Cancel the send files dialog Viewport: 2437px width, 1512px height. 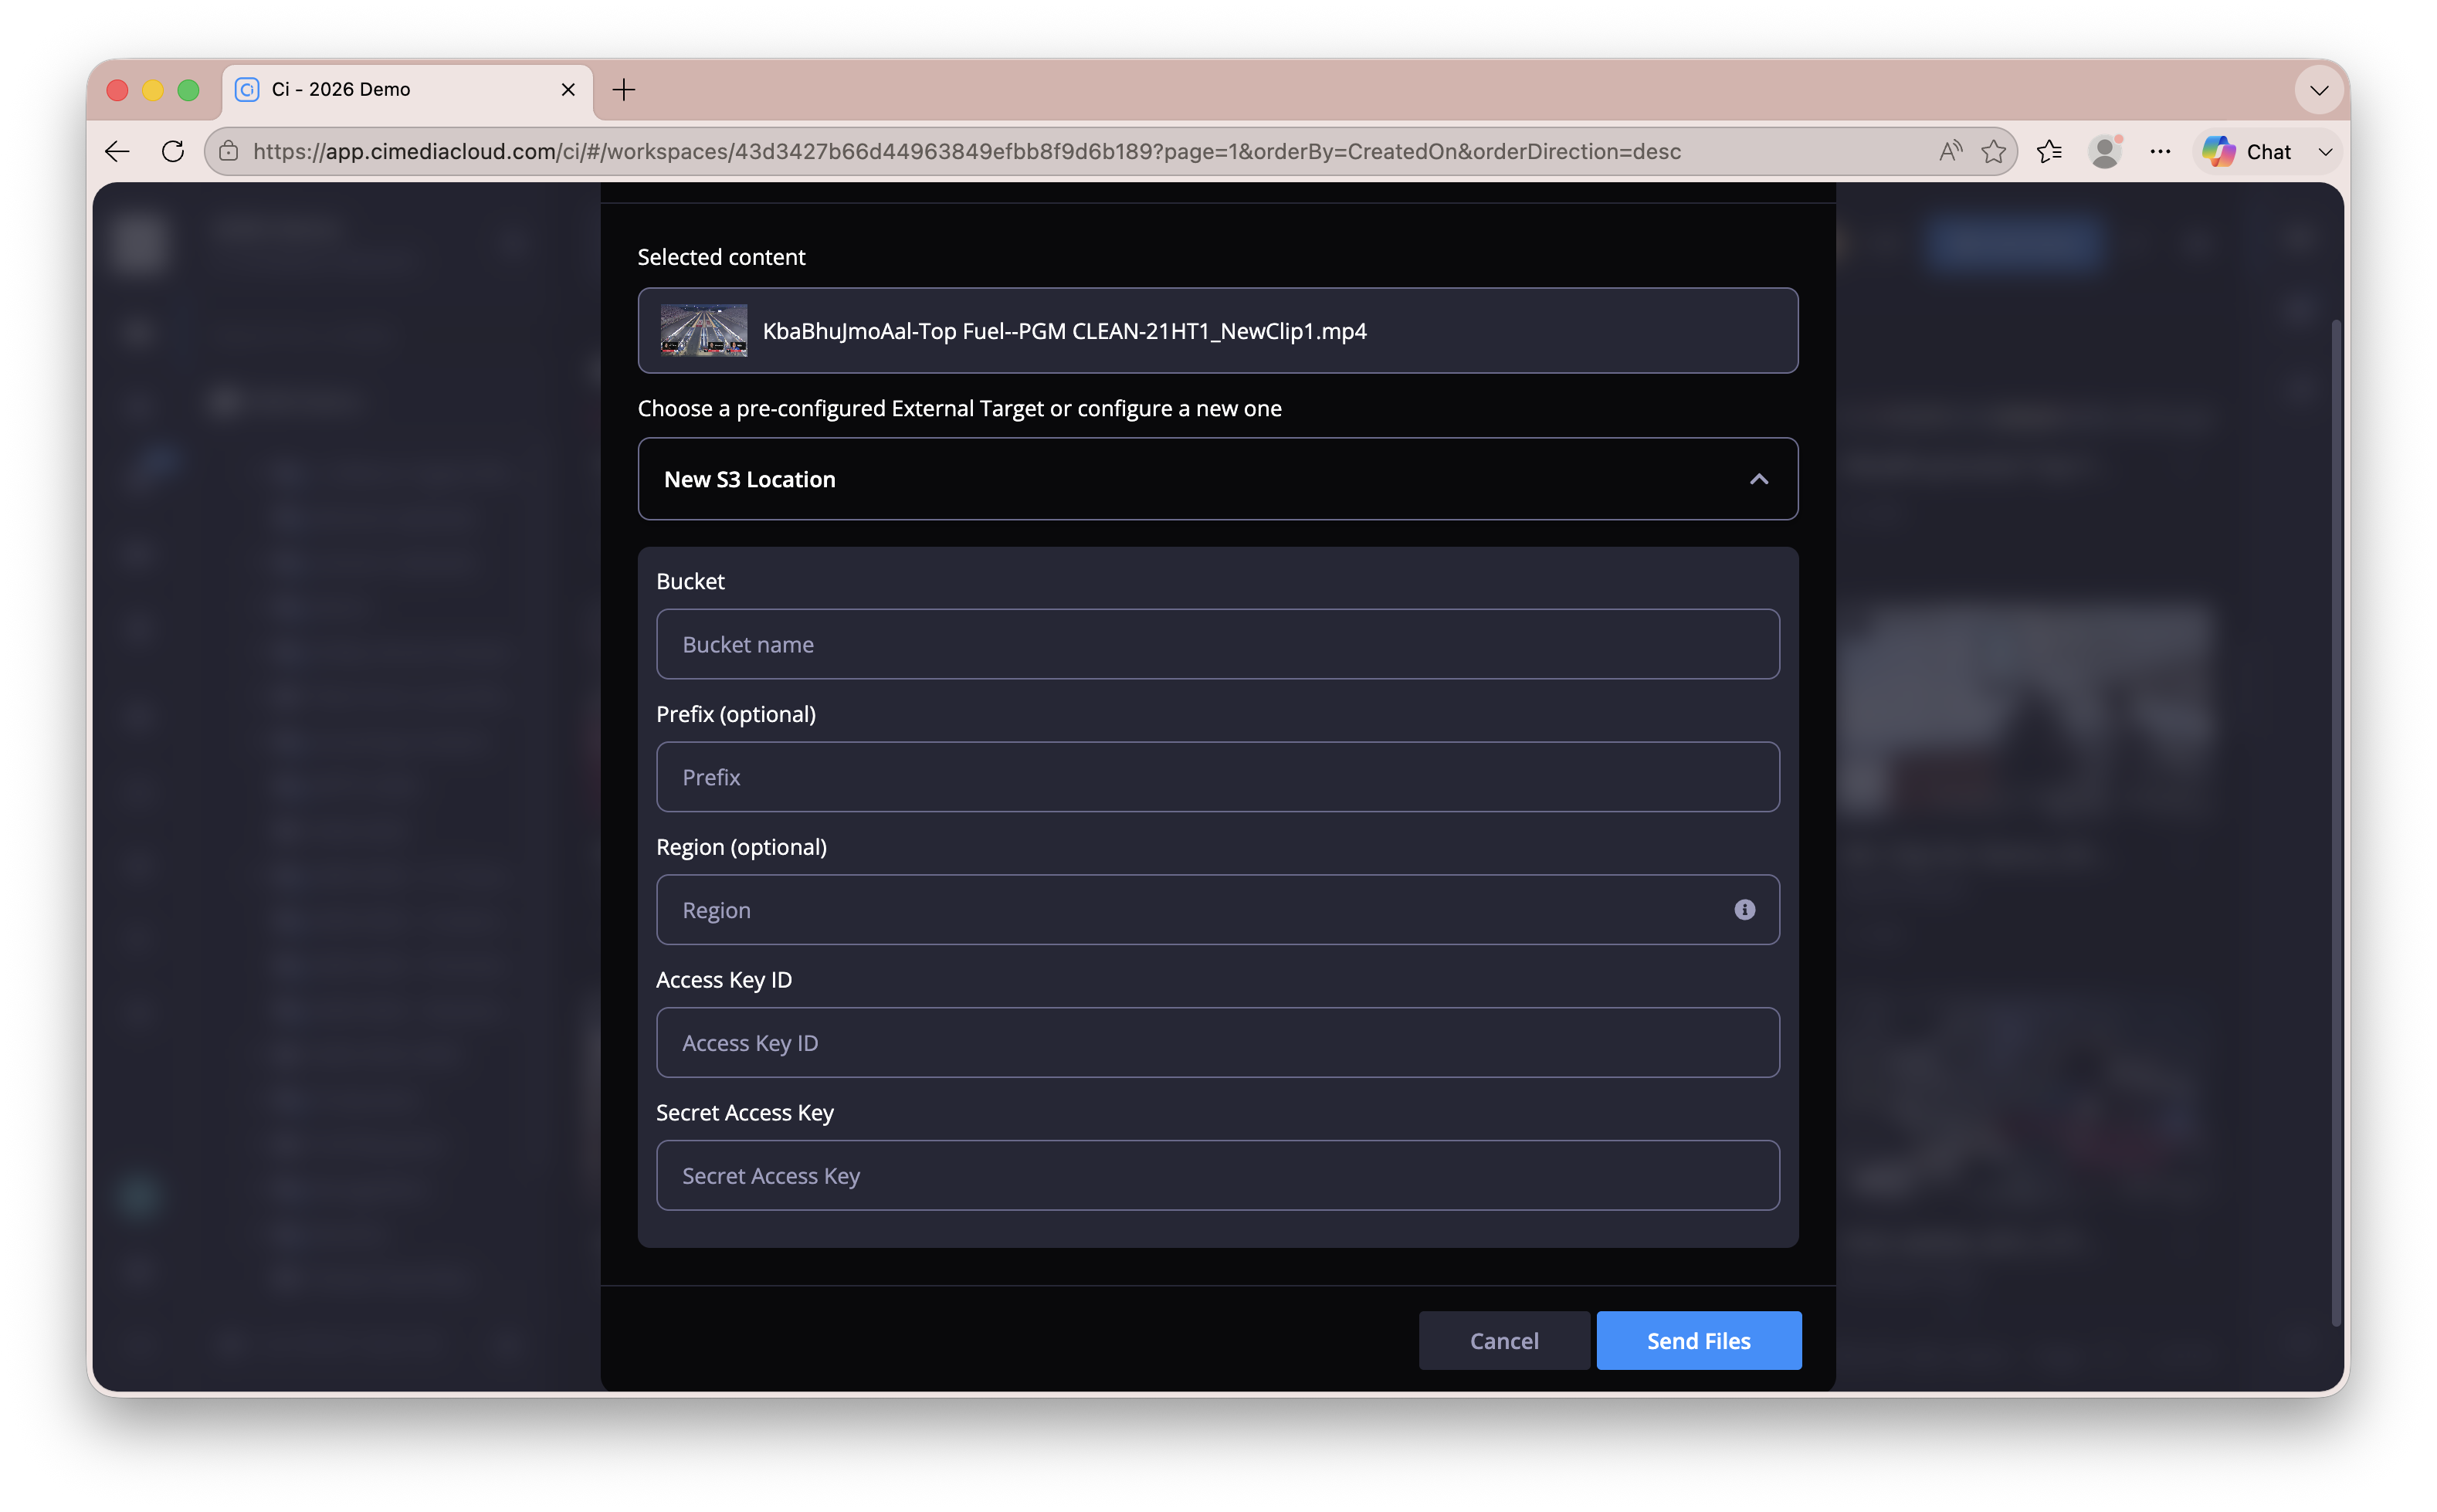pos(1503,1341)
